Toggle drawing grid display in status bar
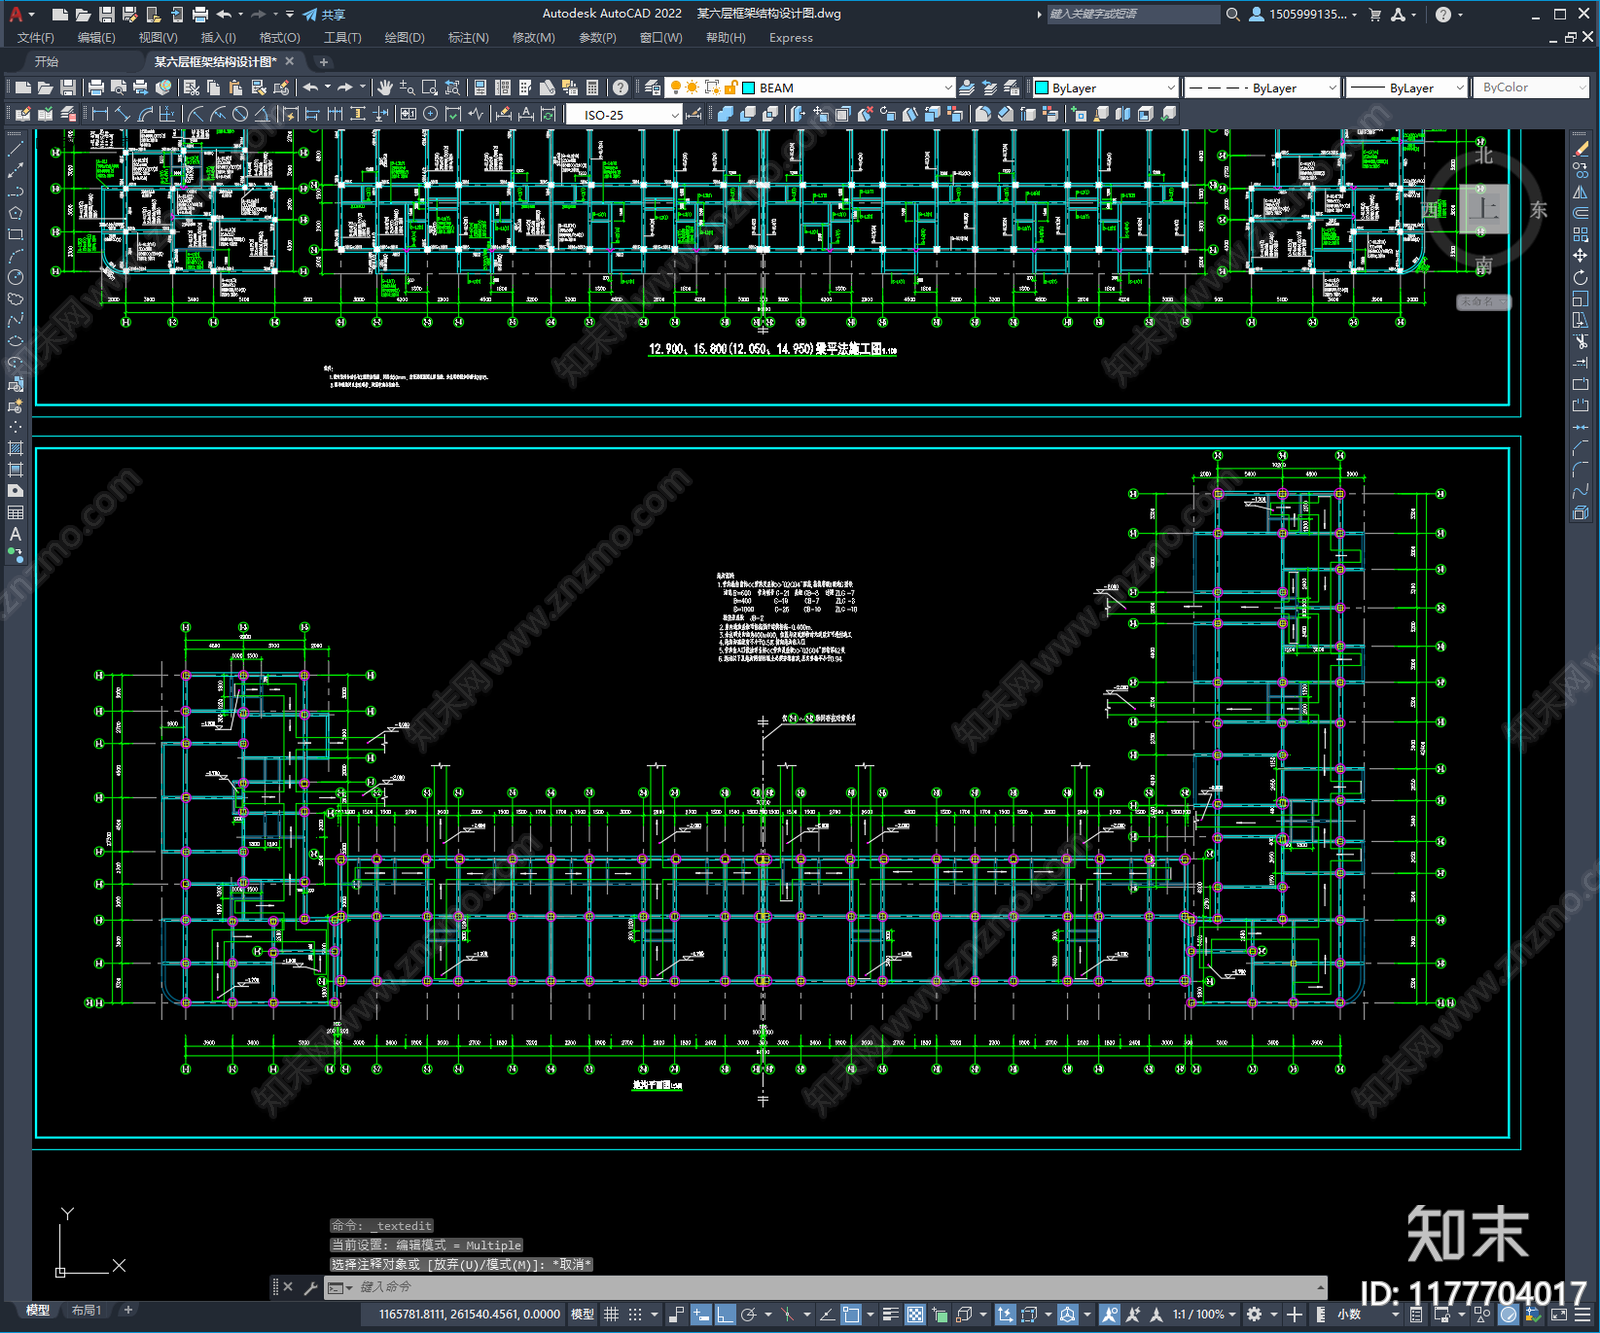 (x=611, y=1314)
